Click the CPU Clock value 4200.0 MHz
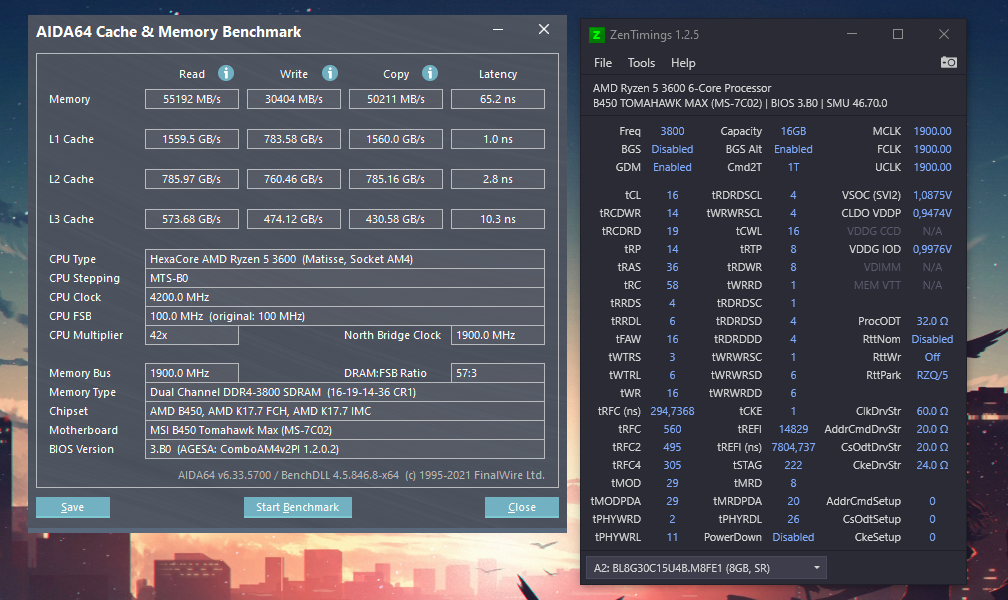The image size is (1008, 600). pyautogui.click(x=345, y=297)
